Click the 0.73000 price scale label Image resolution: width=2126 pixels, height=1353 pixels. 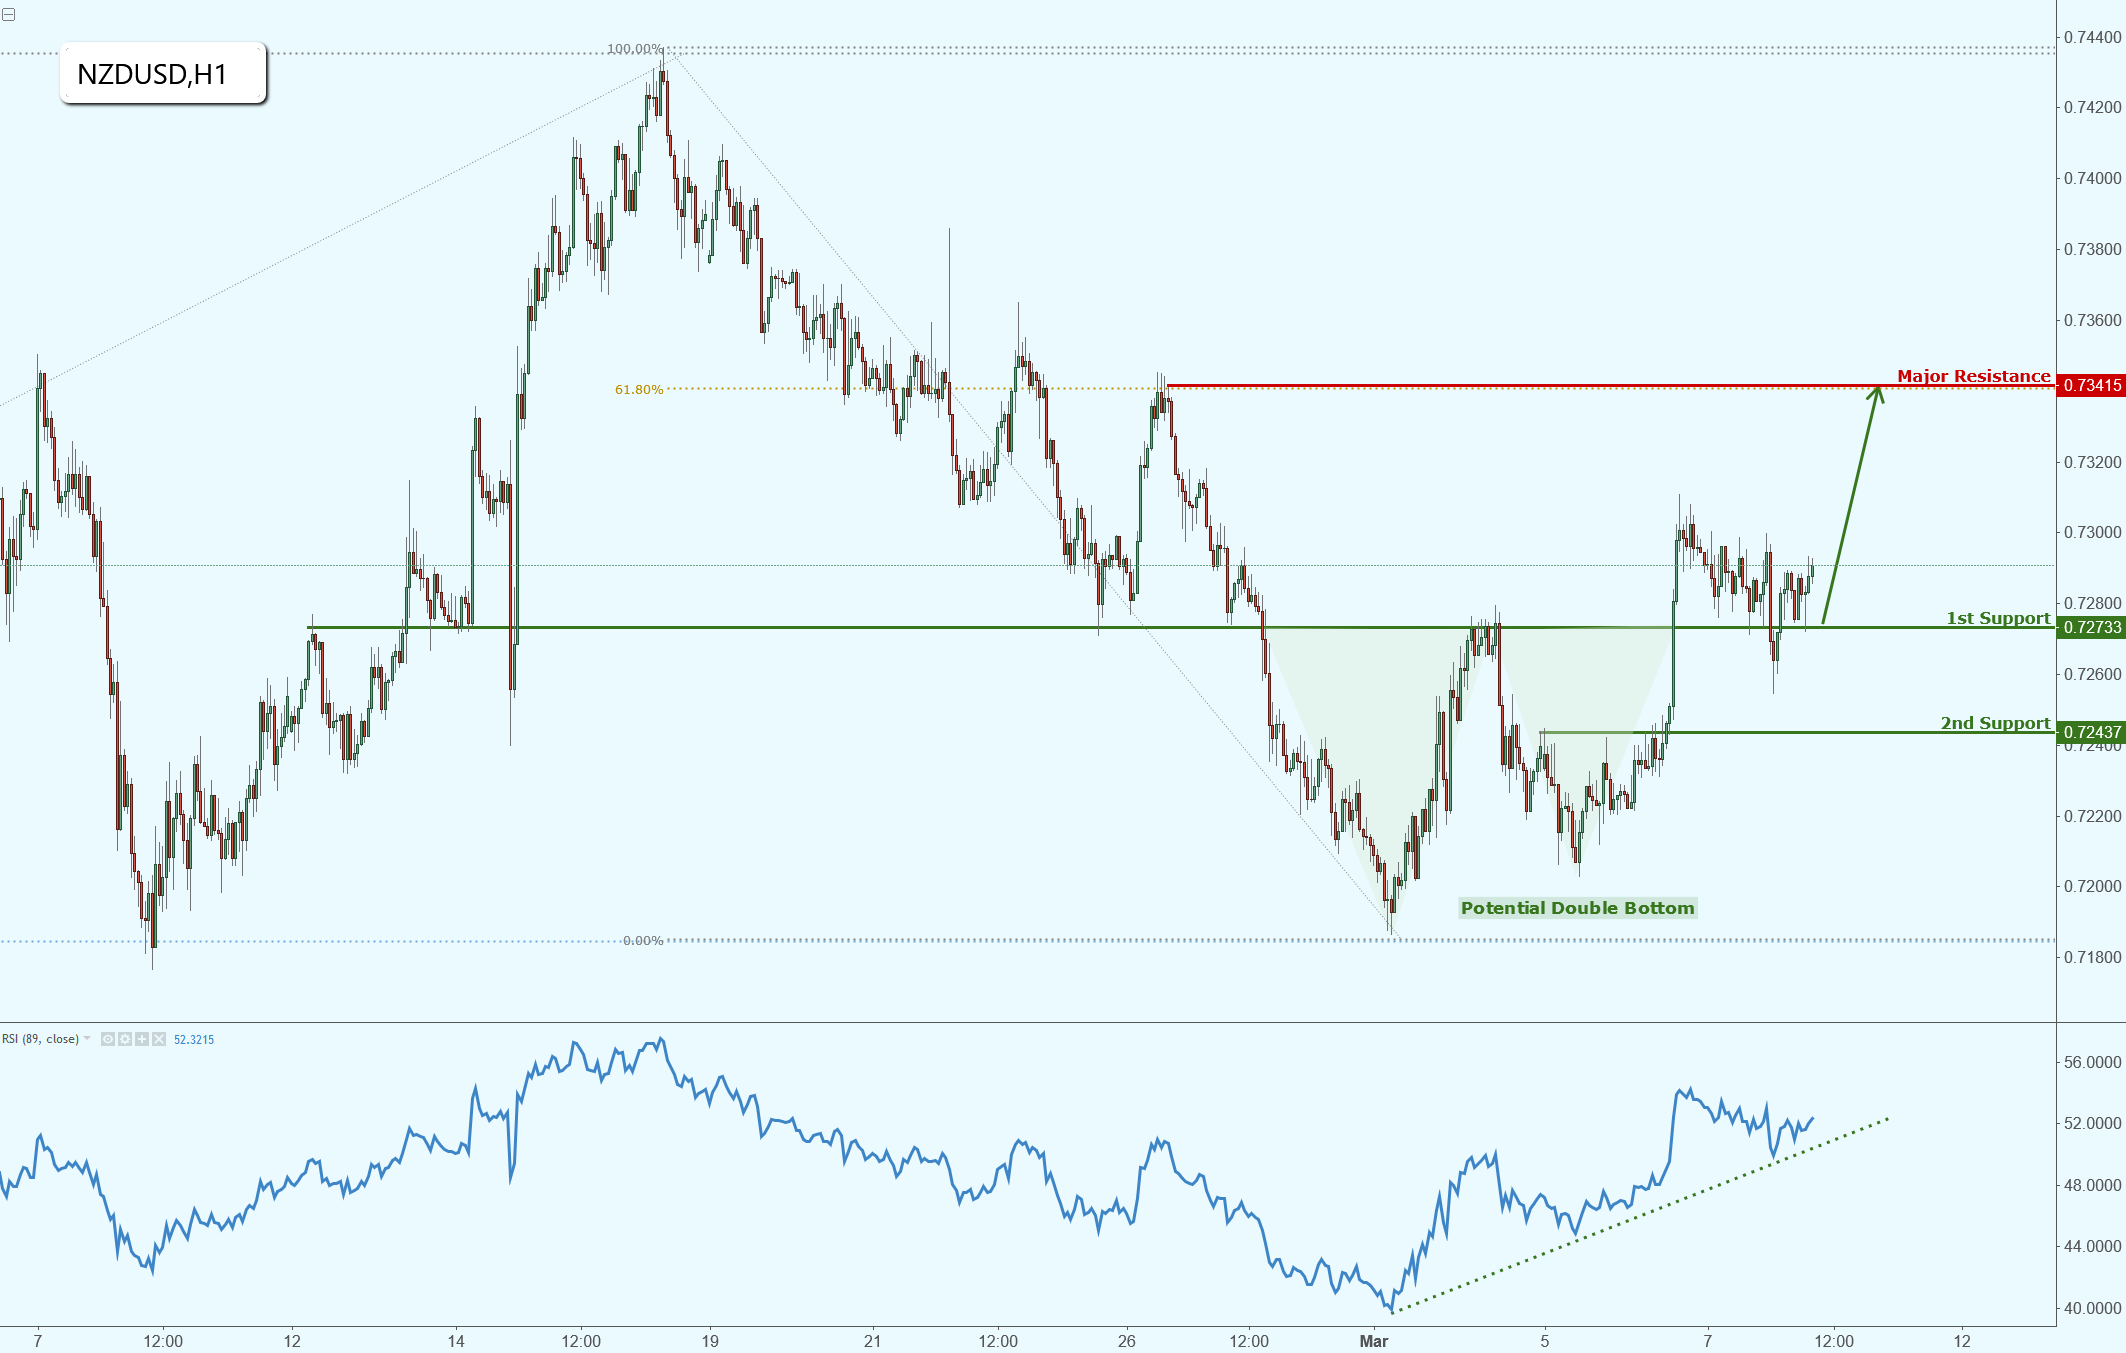point(2092,532)
